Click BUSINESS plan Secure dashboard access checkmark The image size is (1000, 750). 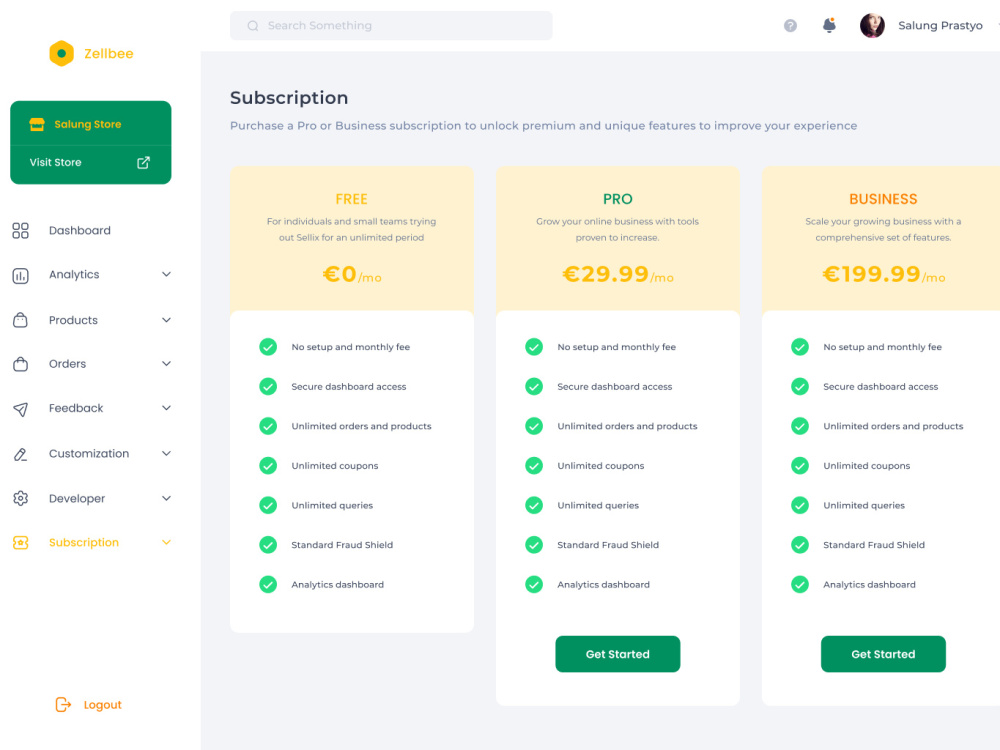click(x=800, y=386)
